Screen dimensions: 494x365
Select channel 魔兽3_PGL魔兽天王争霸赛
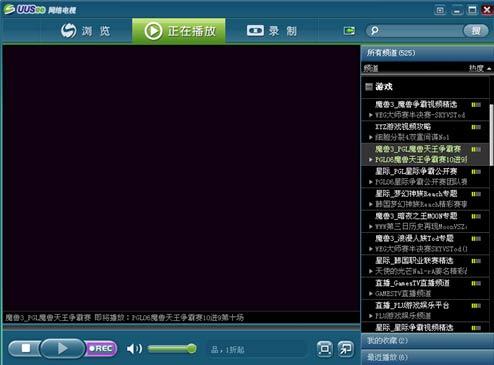[418, 149]
